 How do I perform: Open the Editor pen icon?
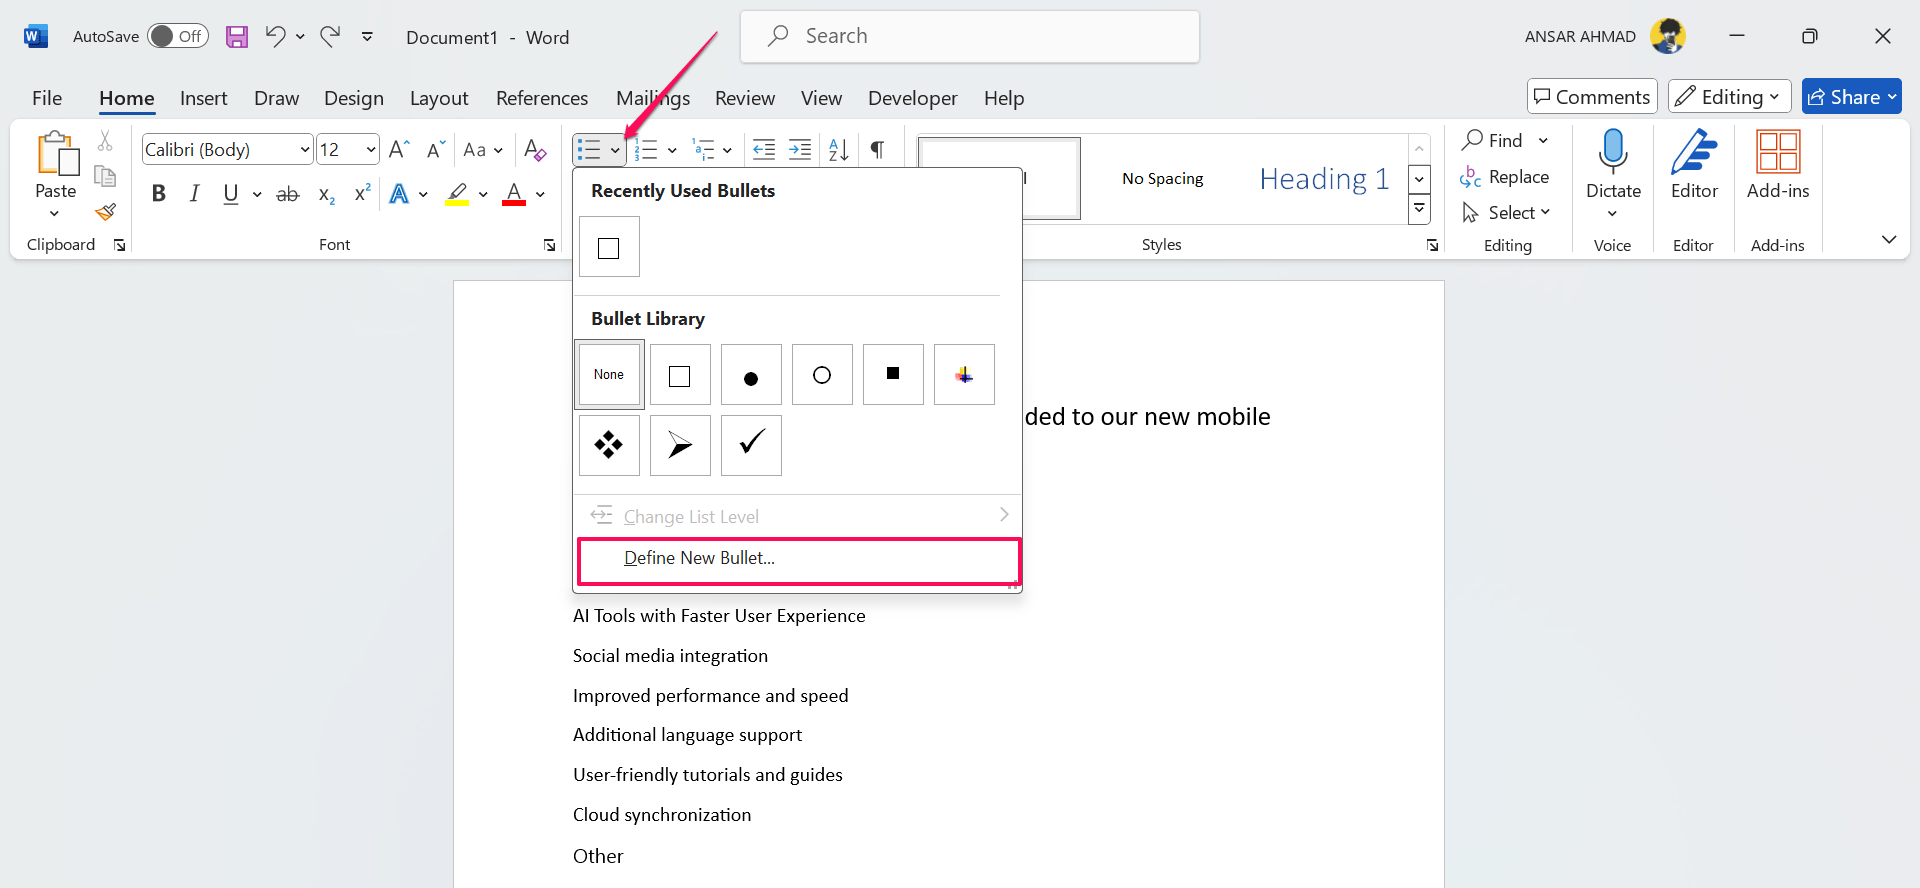(1695, 151)
